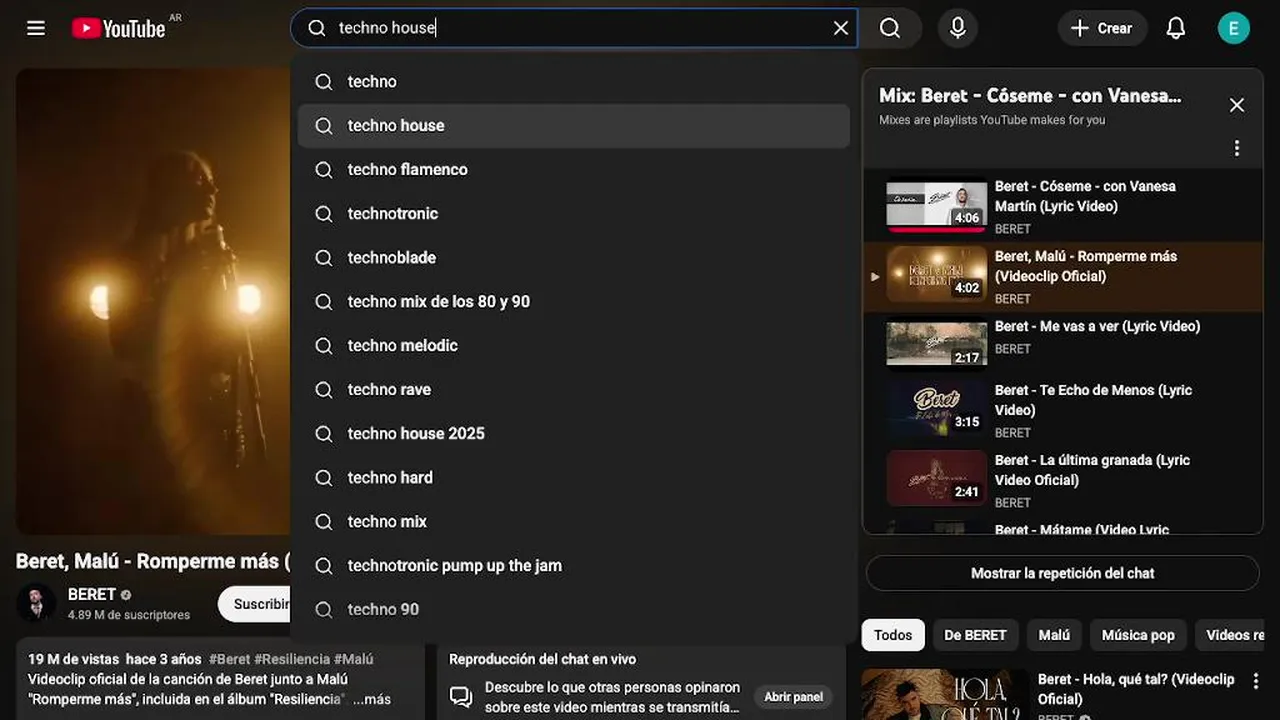Open the hamburger guide menu

(36, 28)
